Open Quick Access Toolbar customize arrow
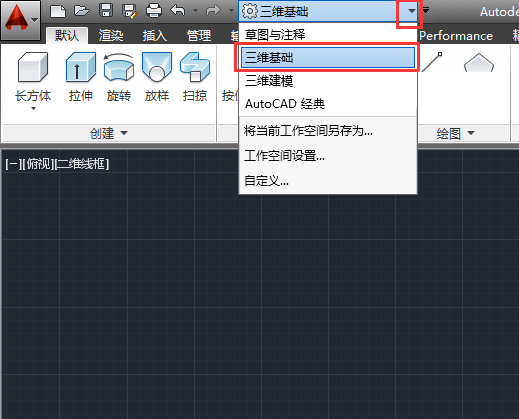 point(426,11)
